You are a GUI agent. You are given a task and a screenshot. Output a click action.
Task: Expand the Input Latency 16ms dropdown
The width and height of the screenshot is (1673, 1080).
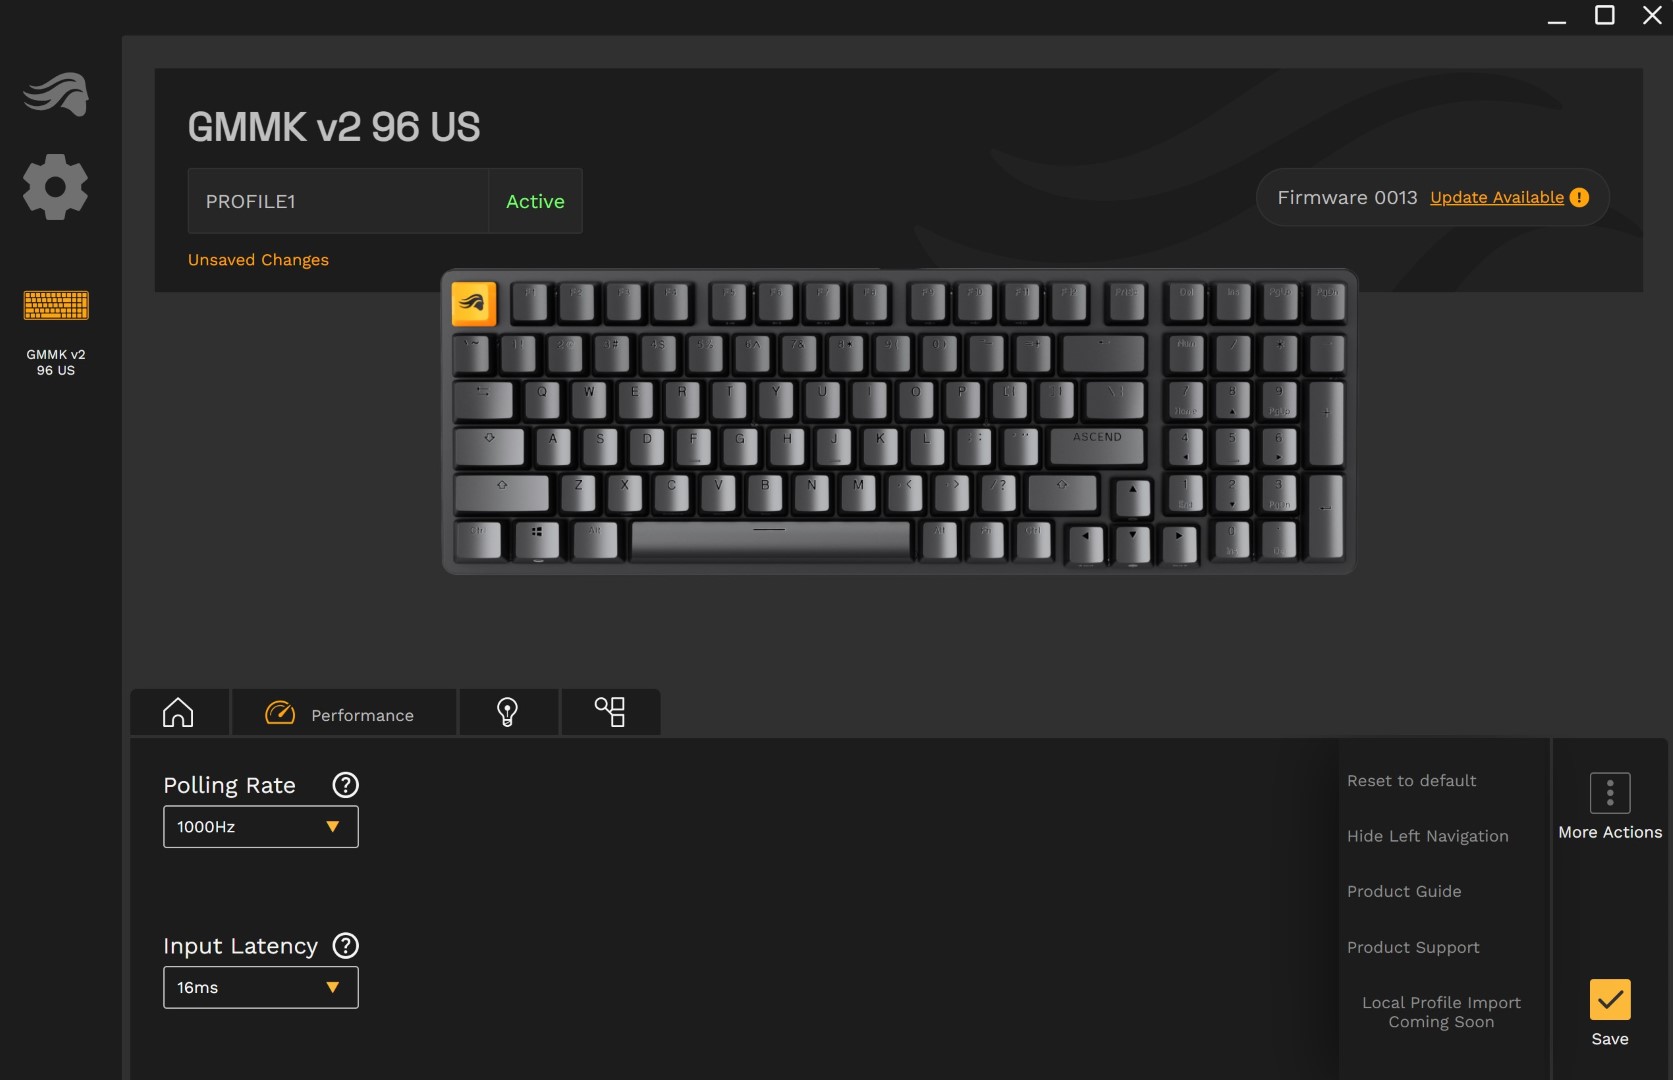(x=261, y=988)
